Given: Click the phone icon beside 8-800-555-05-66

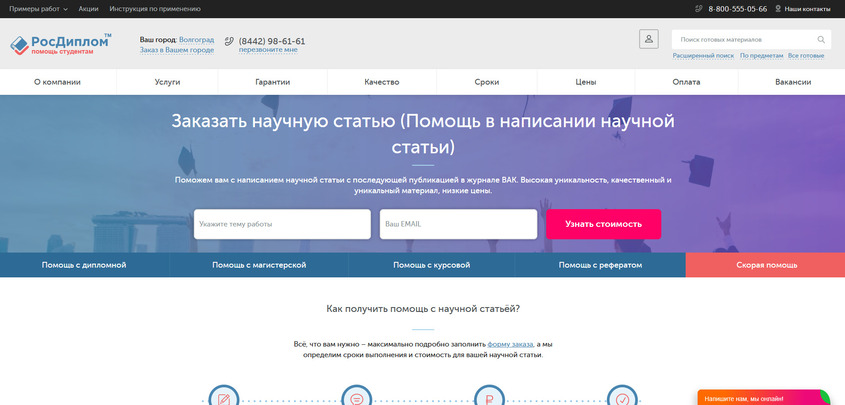Looking at the screenshot, I should pyautogui.click(x=699, y=9).
